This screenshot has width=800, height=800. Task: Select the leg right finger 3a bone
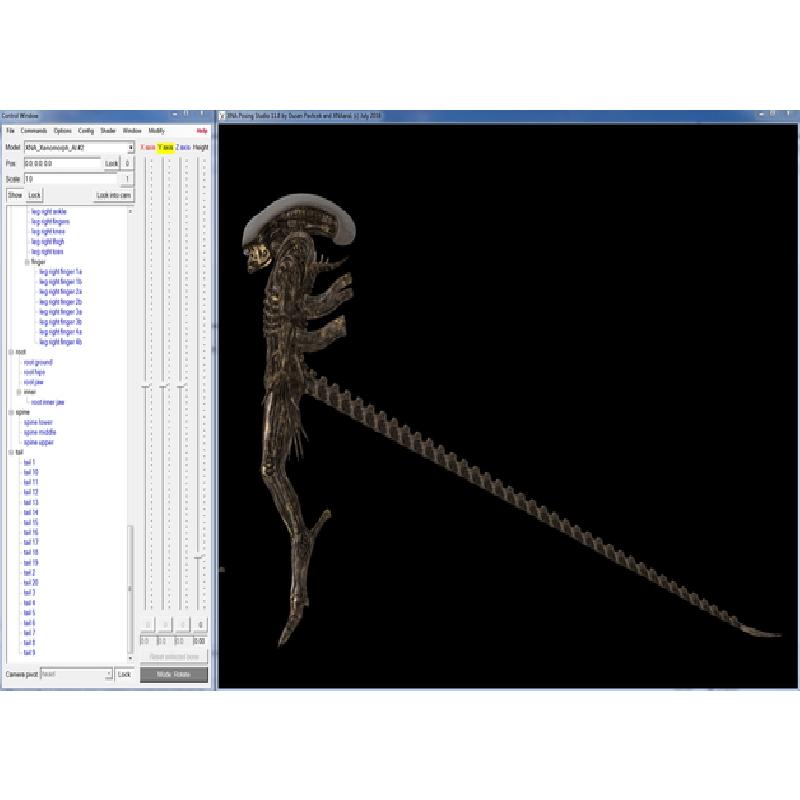pyautogui.click(x=60, y=312)
